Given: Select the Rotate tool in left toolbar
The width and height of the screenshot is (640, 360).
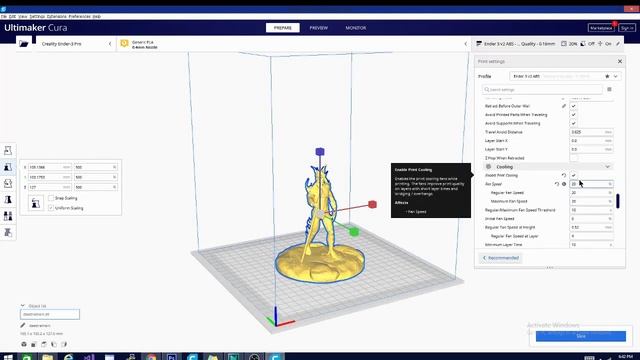Looking at the screenshot, I should (8, 183).
